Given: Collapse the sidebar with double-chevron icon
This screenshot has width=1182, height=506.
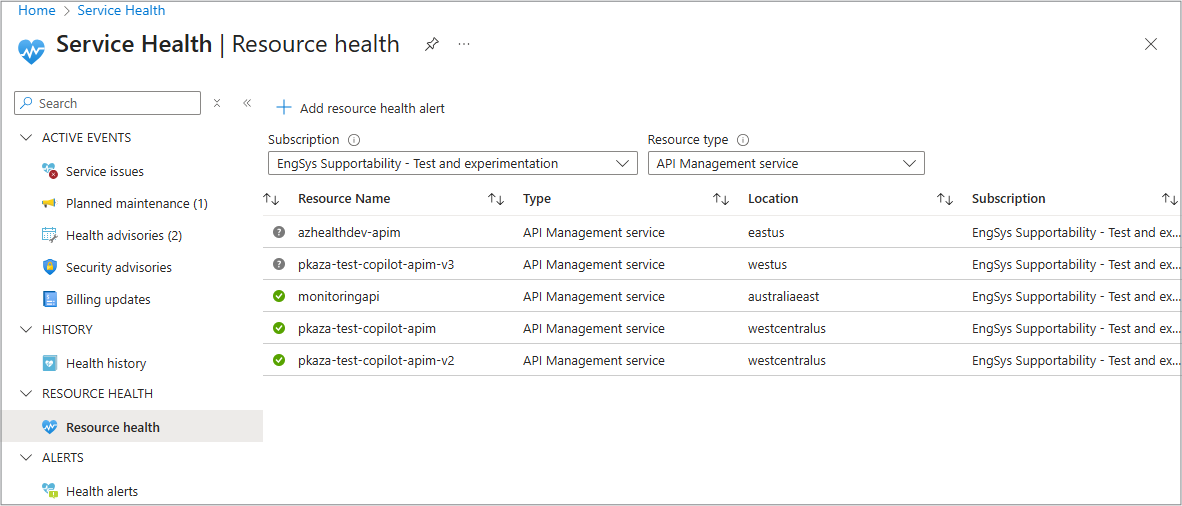Looking at the screenshot, I should coord(247,103).
